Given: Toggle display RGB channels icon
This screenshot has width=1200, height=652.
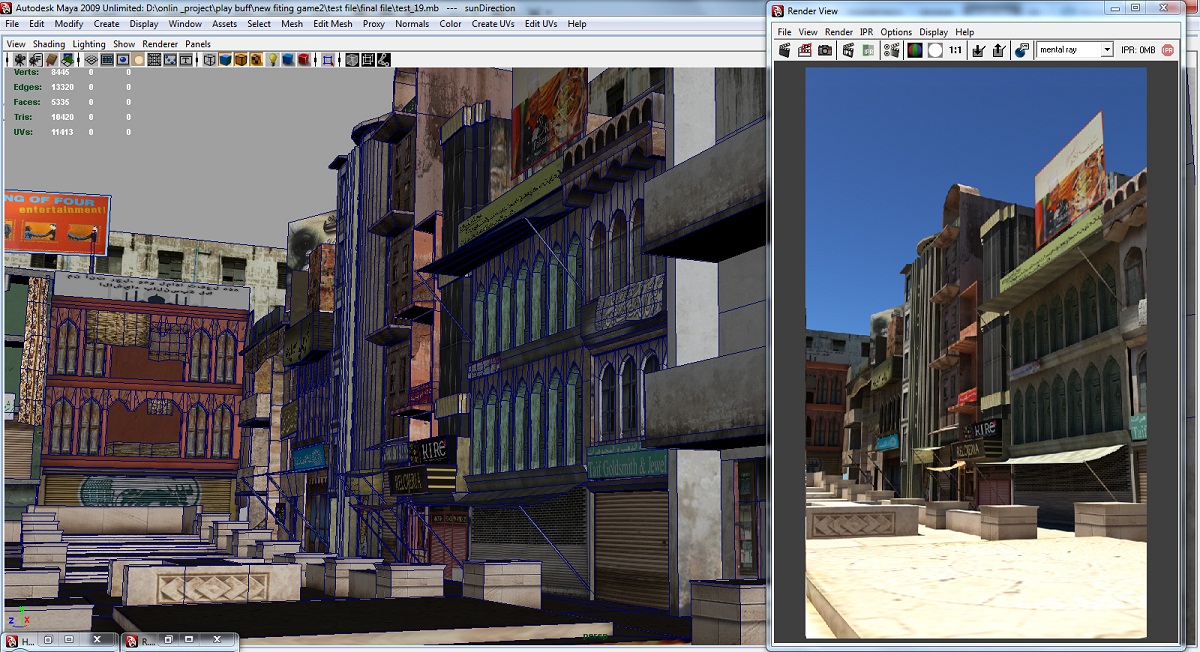Looking at the screenshot, I should 914,50.
